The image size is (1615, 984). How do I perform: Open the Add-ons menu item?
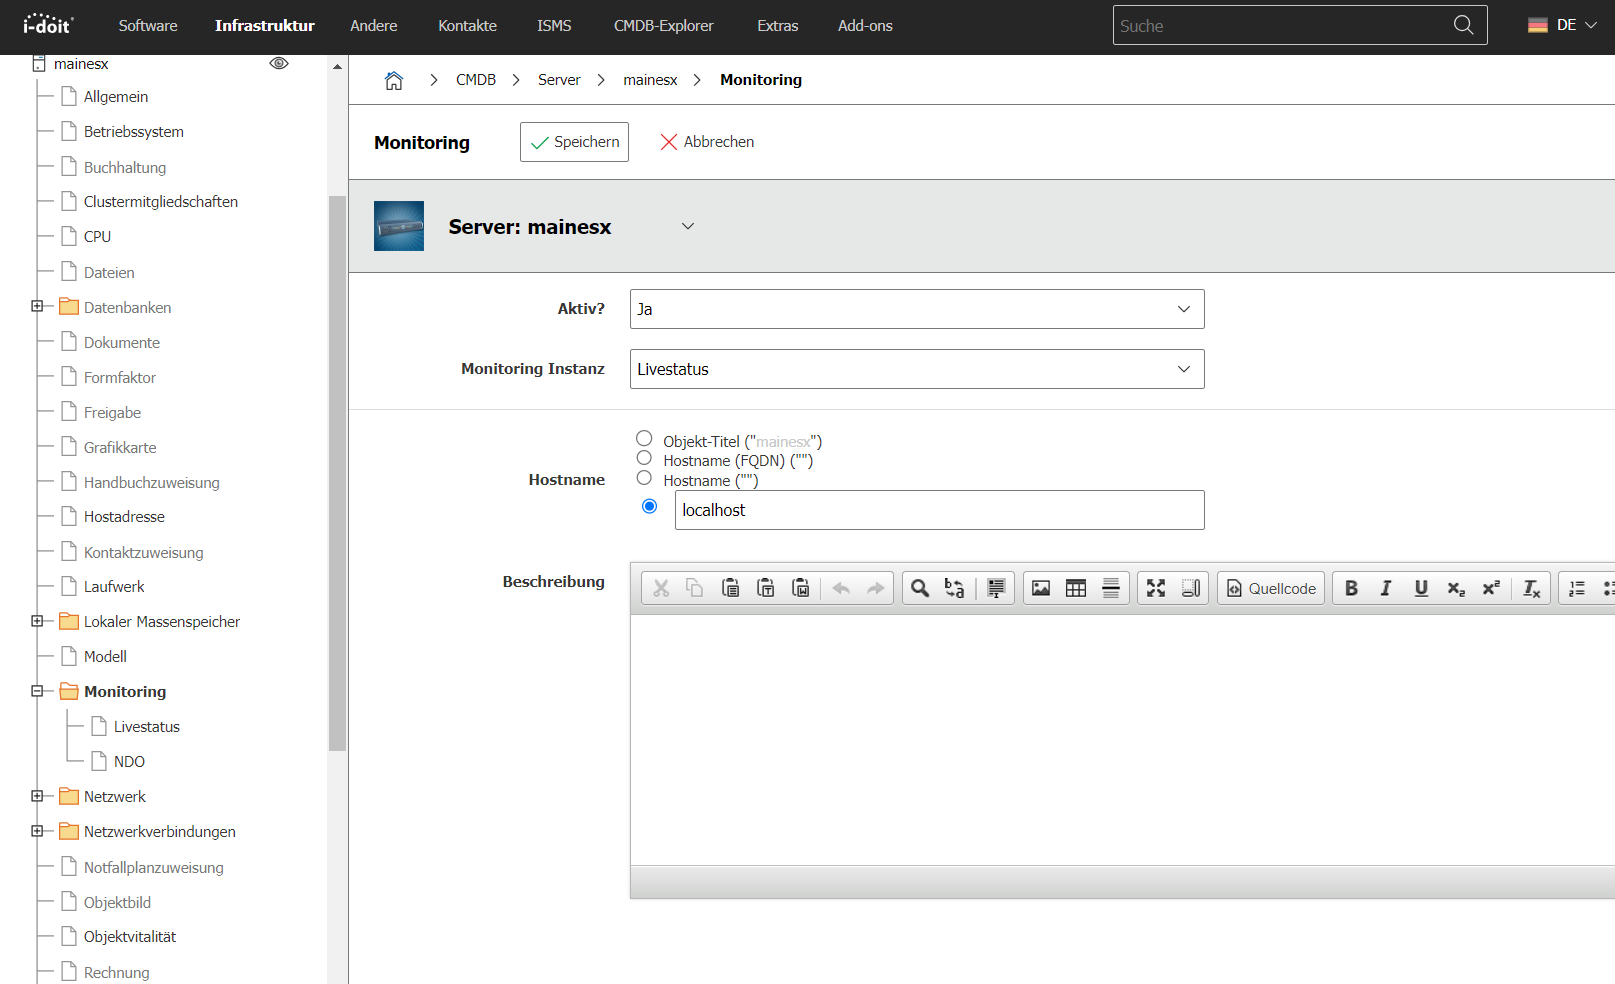pyautogui.click(x=865, y=26)
